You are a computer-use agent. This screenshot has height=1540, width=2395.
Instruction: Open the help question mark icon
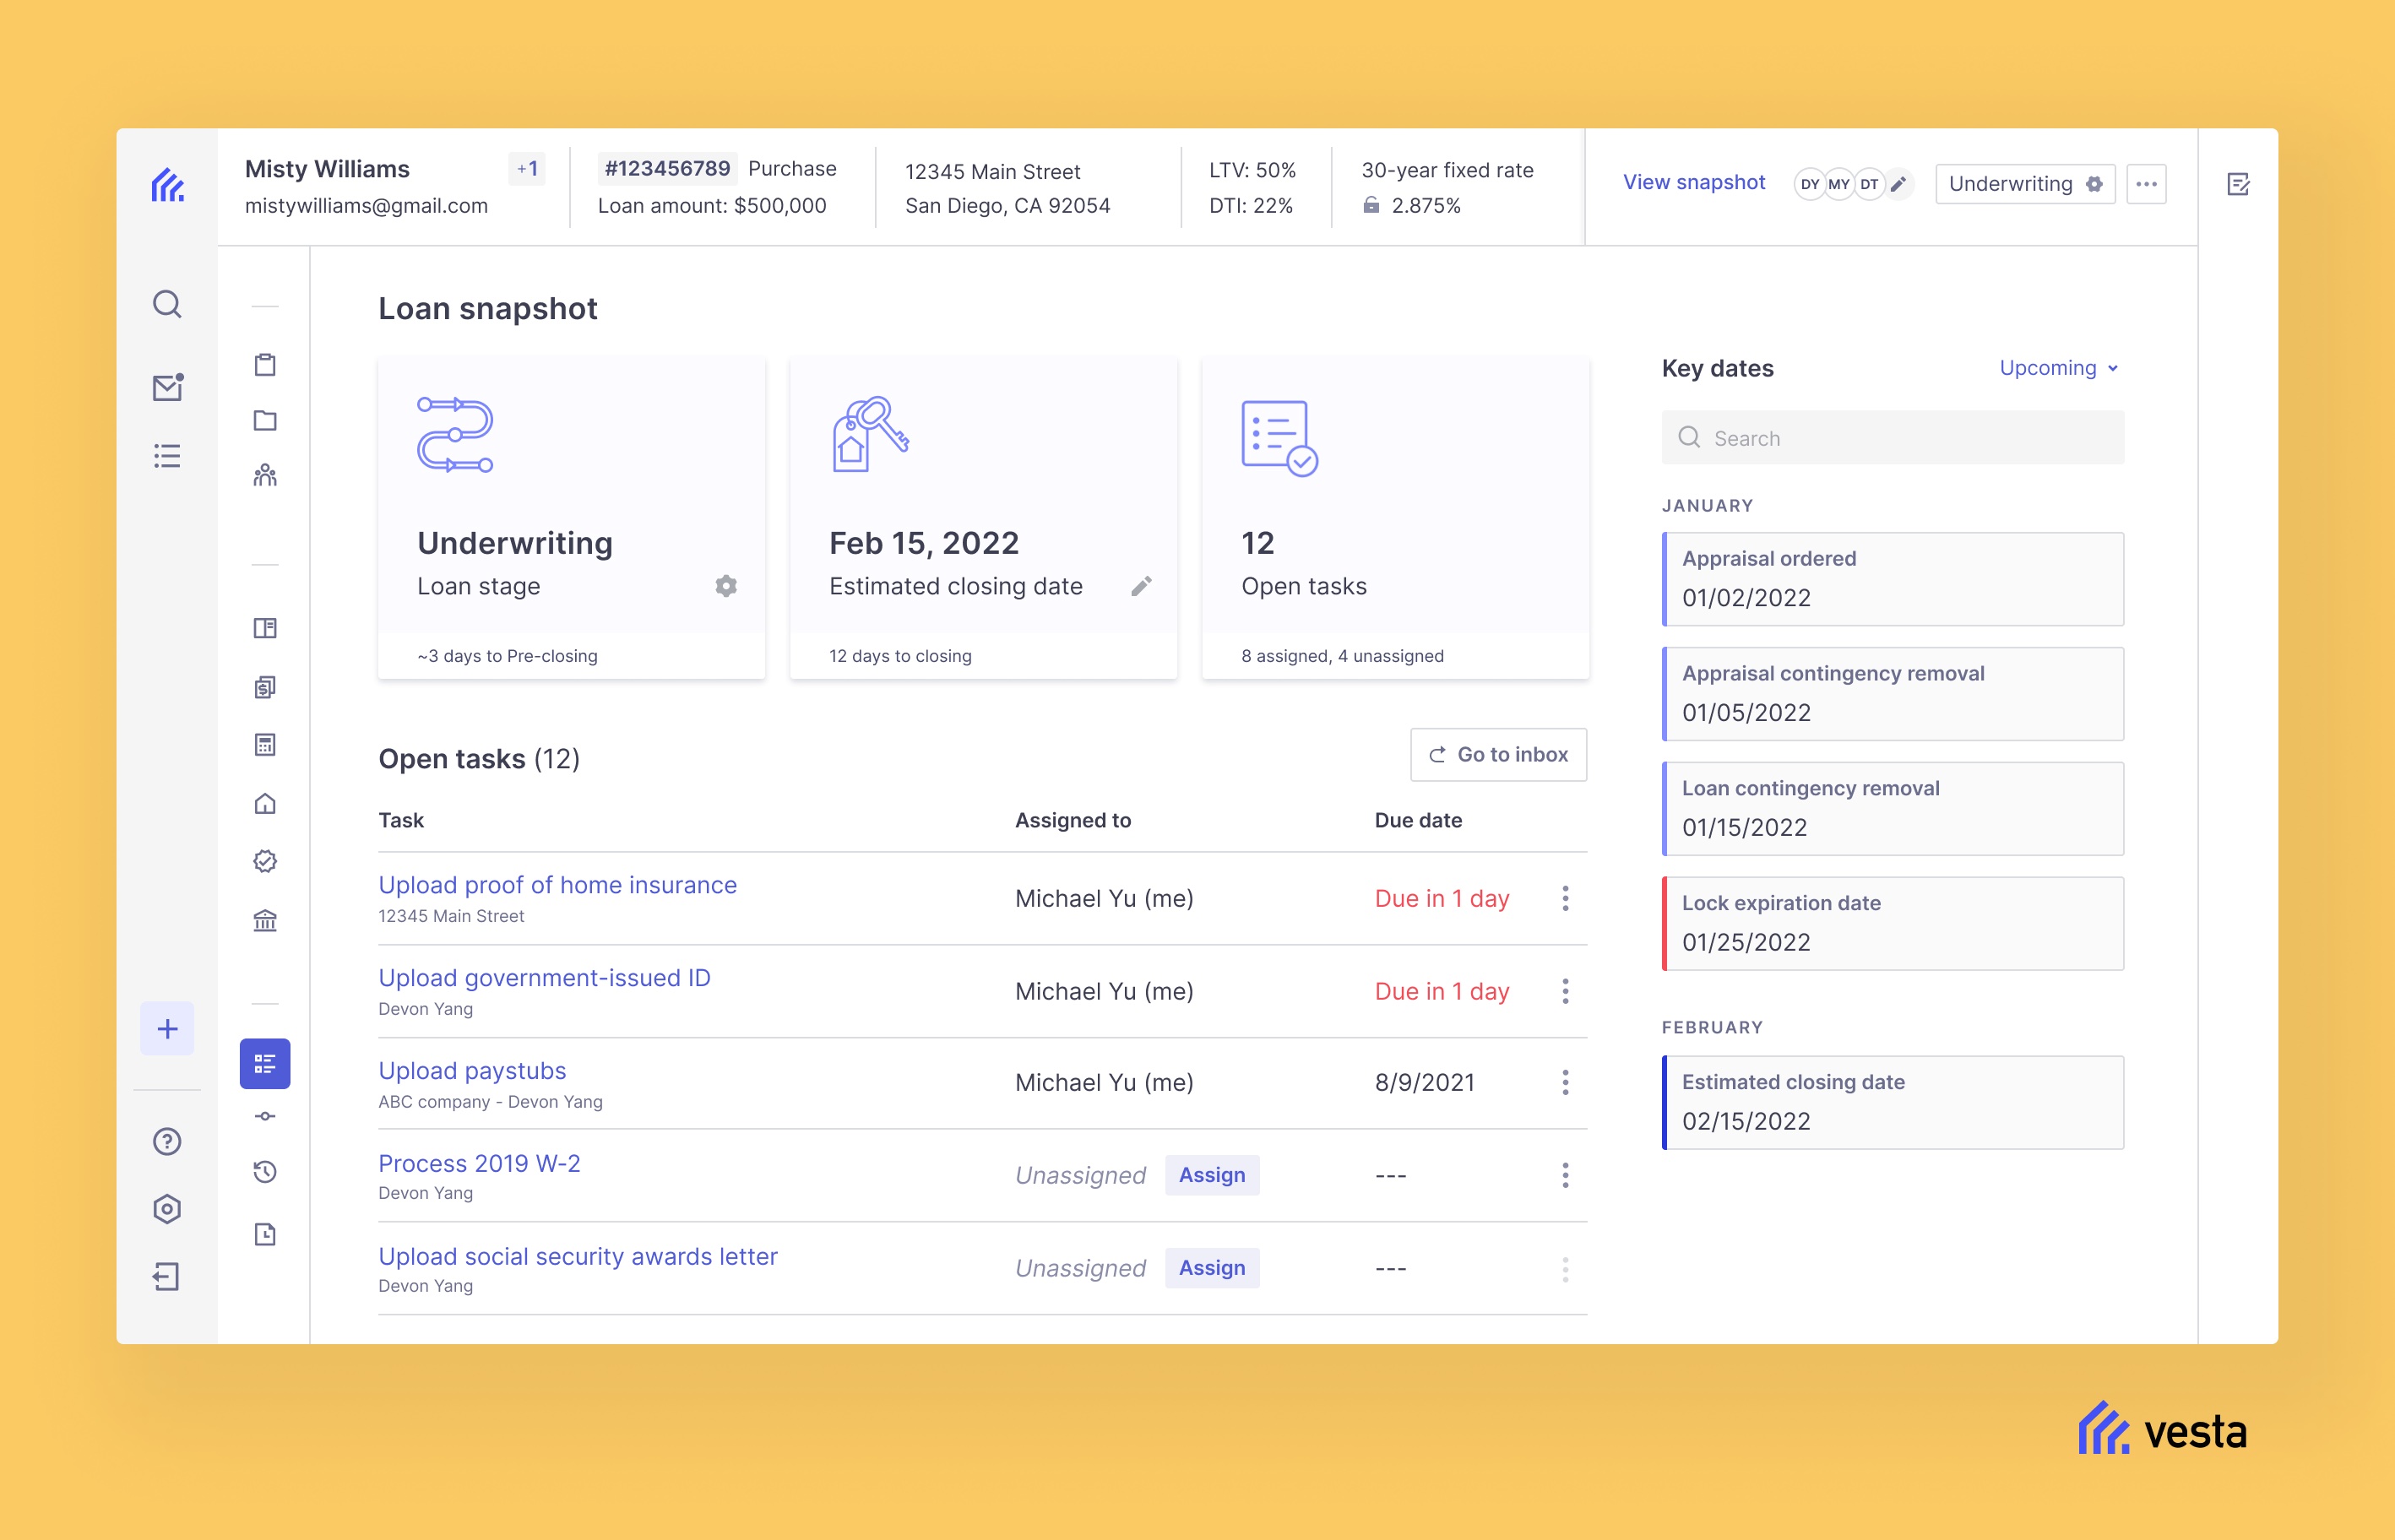point(167,1141)
